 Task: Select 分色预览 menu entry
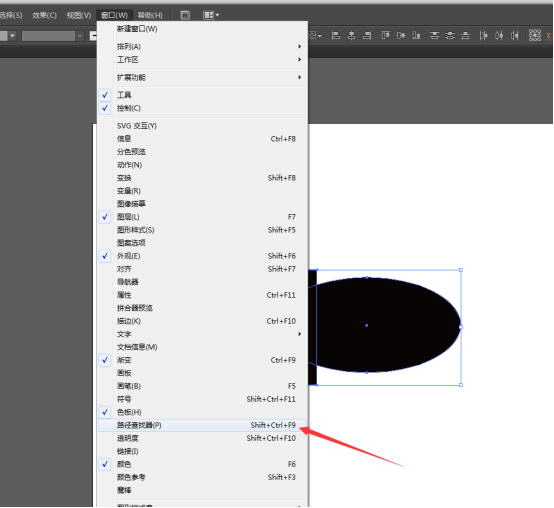coord(203,152)
